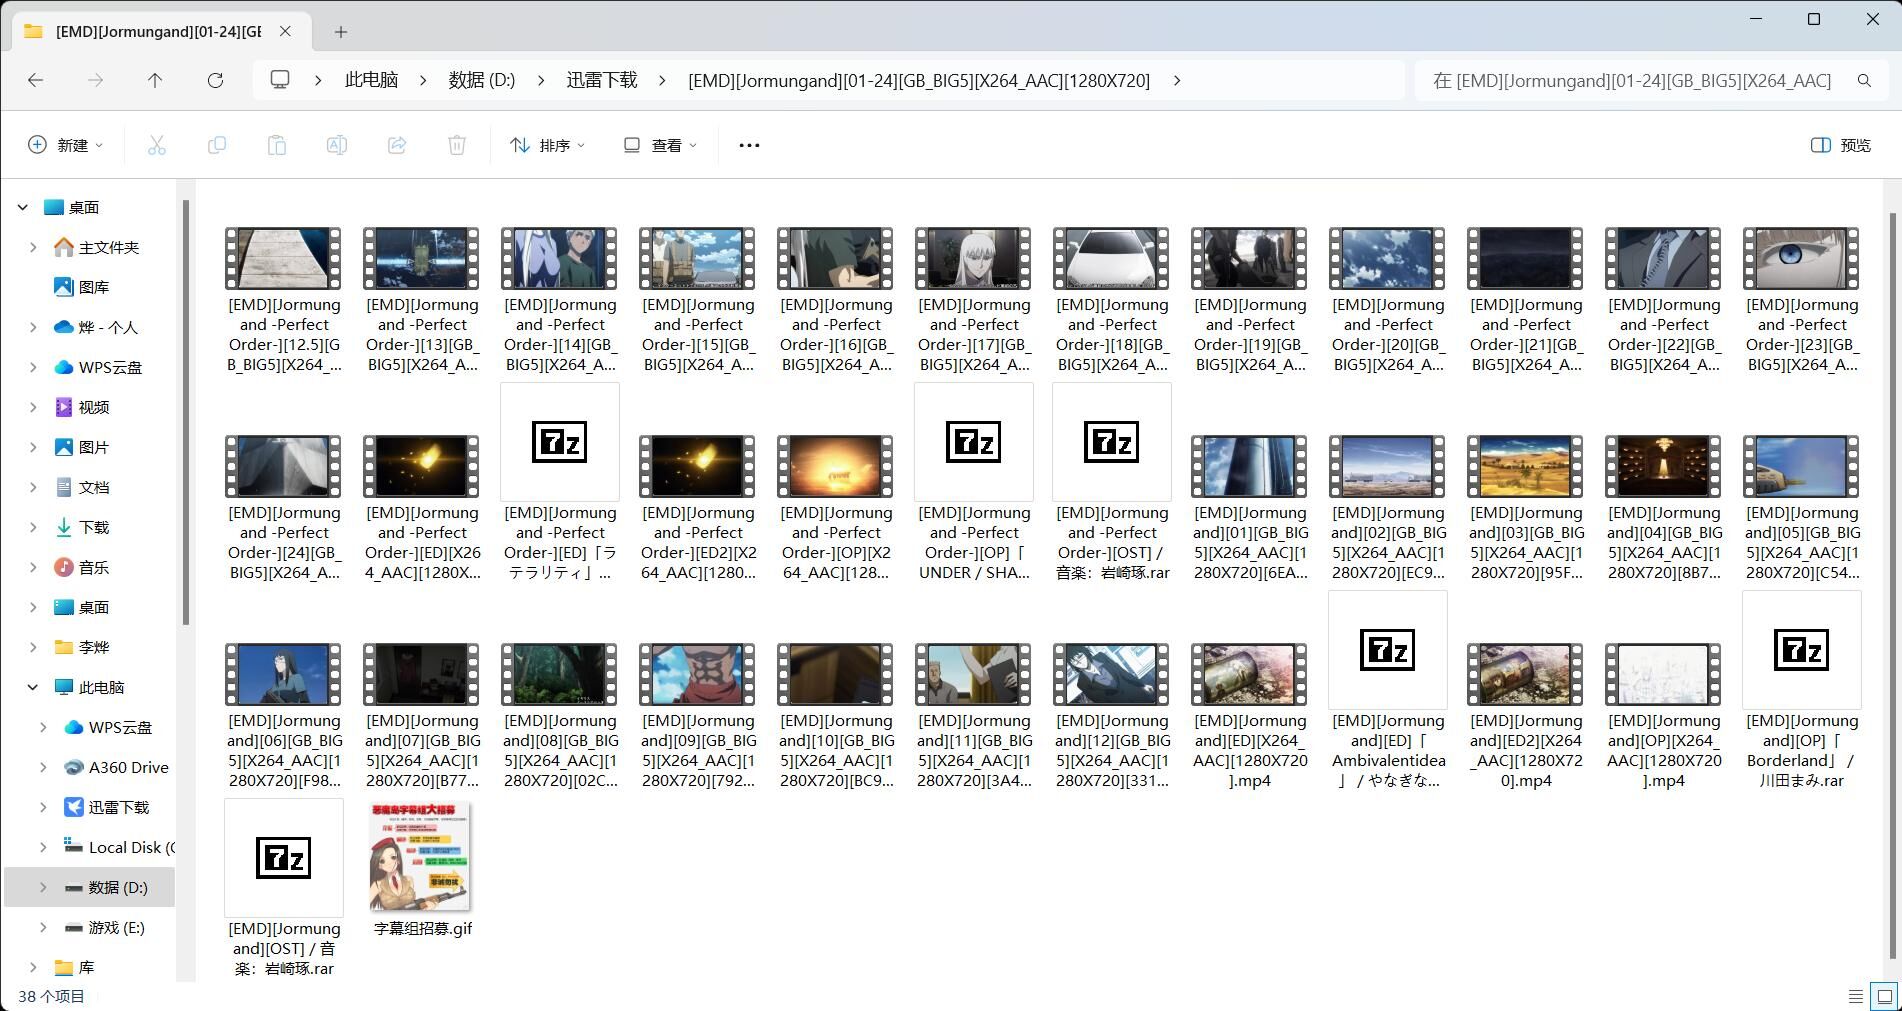Select the 字幕组招募.gif thumbnail
1902x1011 pixels.
[421, 857]
